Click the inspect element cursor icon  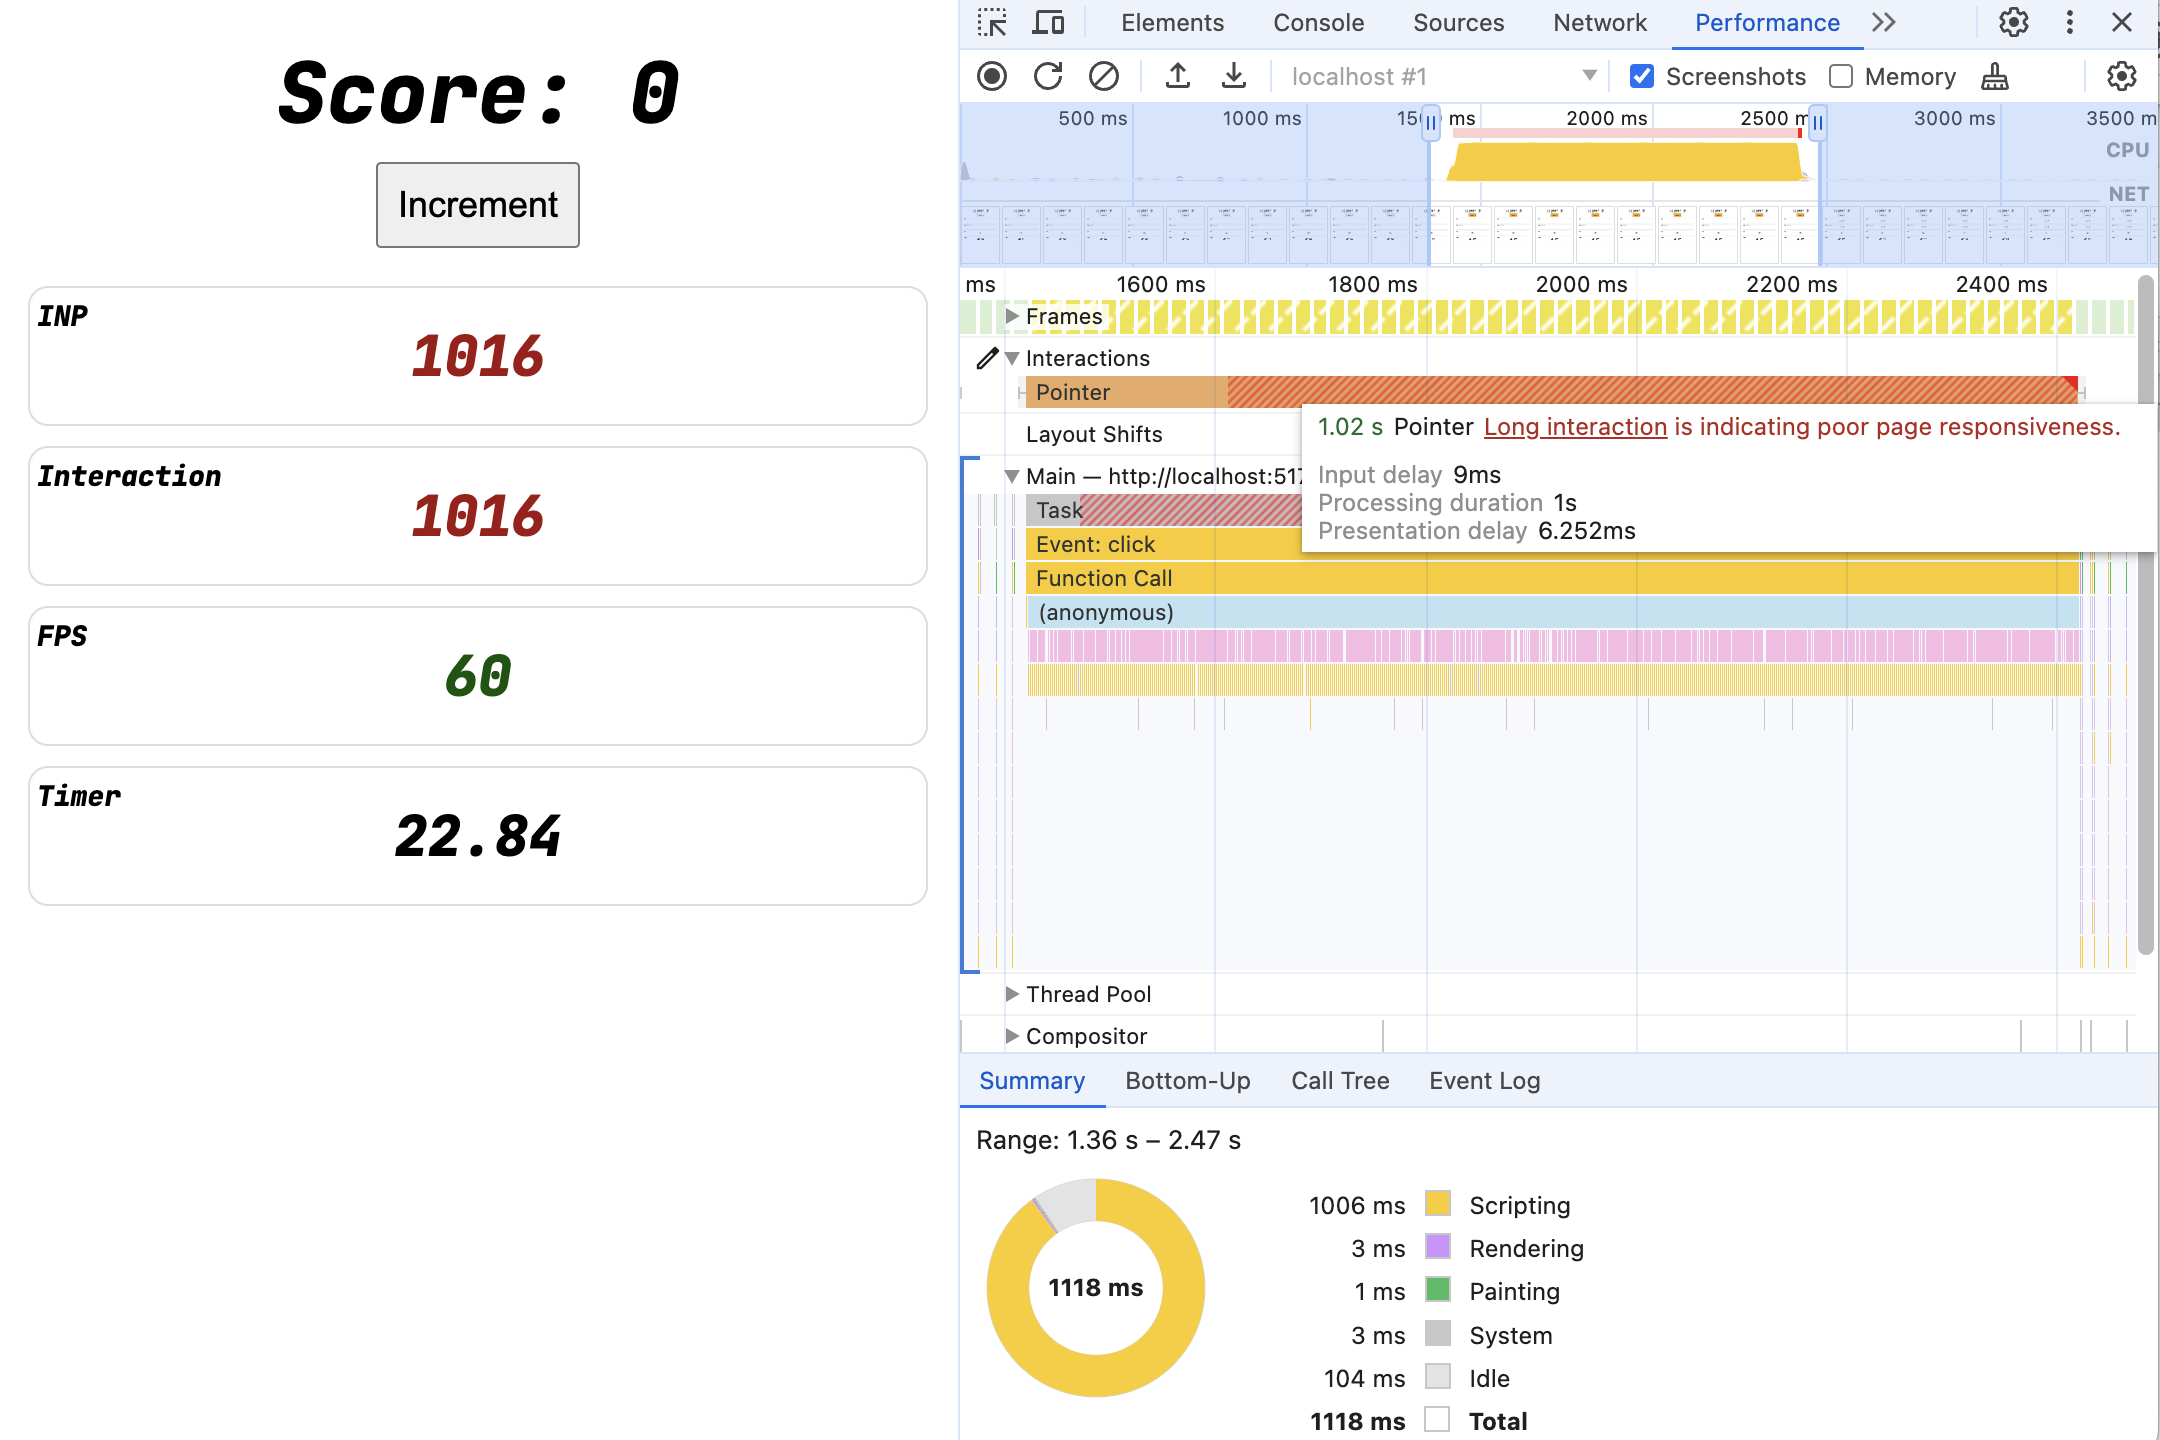click(x=993, y=24)
